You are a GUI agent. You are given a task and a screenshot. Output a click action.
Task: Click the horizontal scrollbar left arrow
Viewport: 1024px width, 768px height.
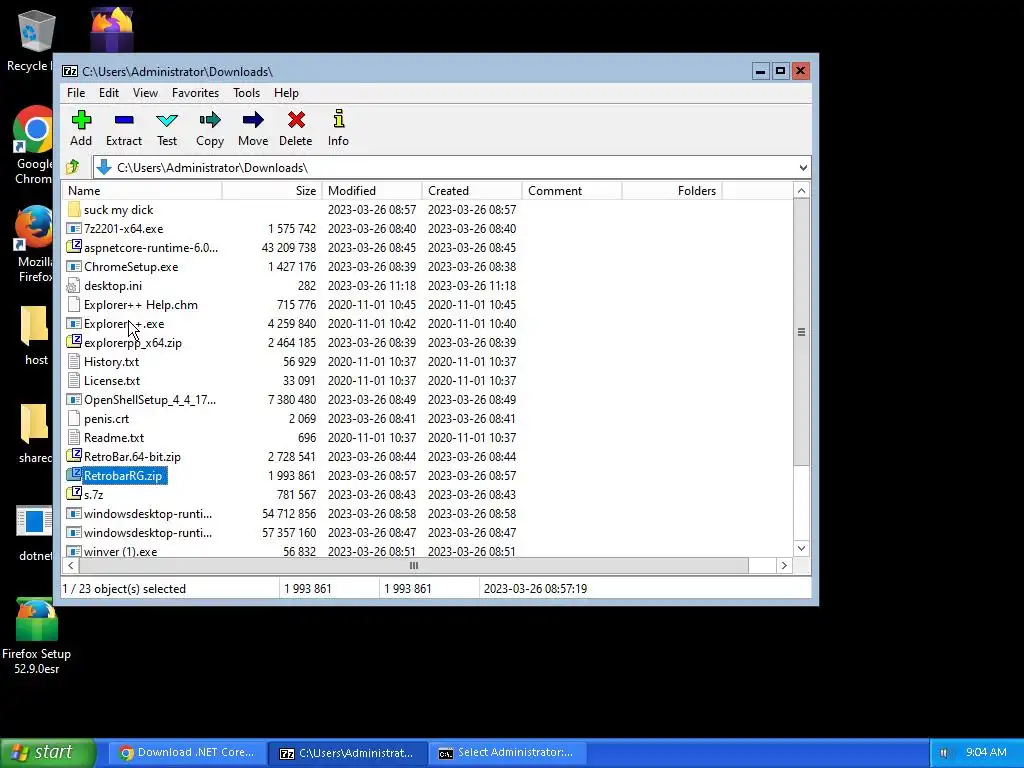pyautogui.click(x=71, y=566)
